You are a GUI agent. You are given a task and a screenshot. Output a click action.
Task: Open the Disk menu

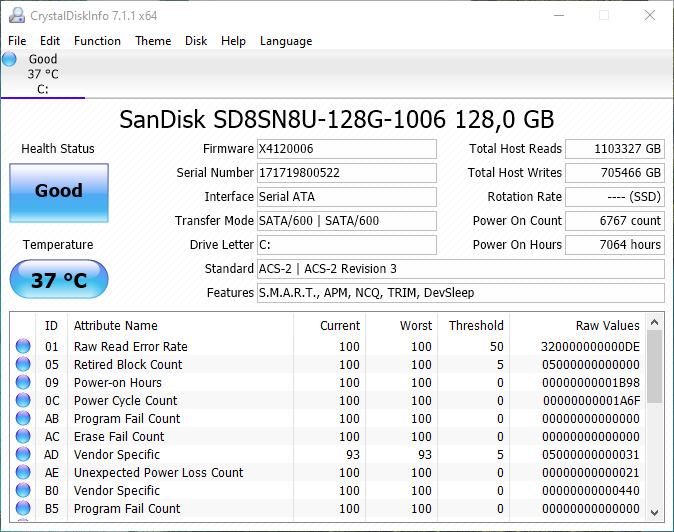tap(196, 41)
